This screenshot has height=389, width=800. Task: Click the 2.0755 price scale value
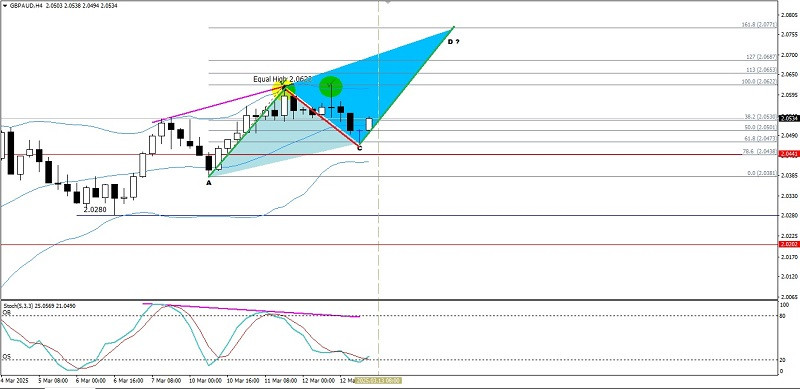pyautogui.click(x=788, y=35)
